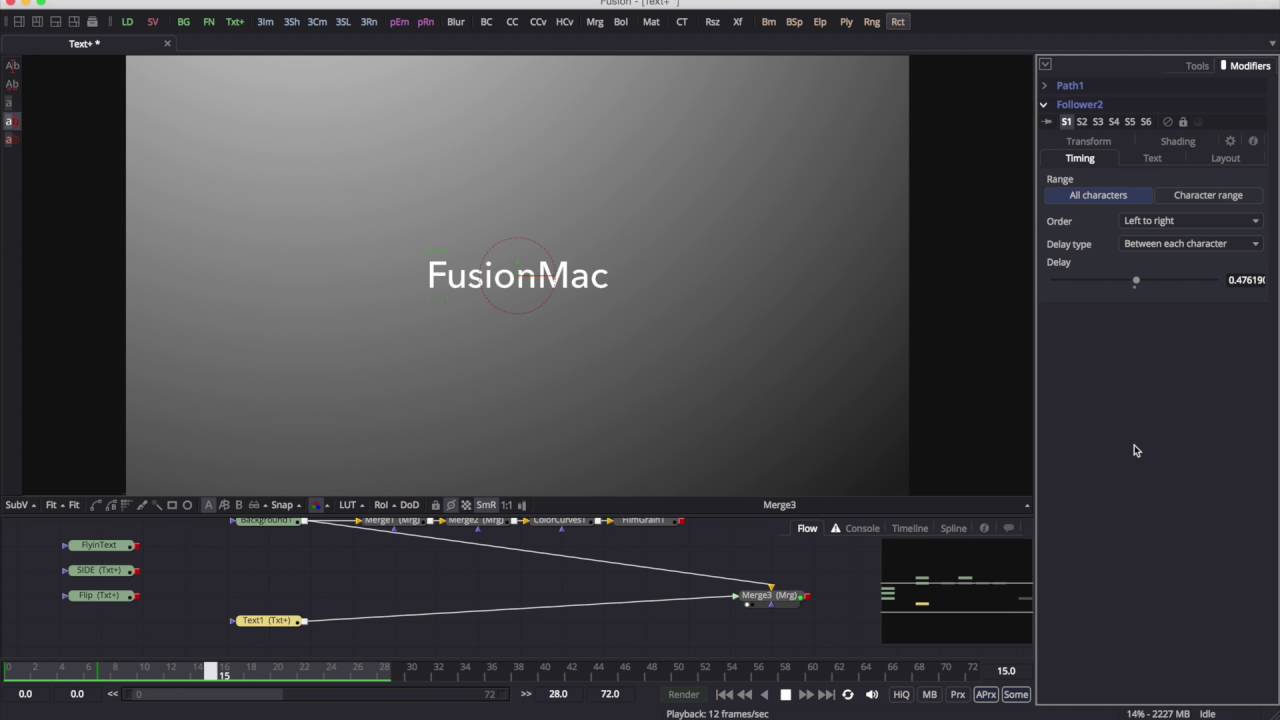
Task: Toggle SmR smooth resize in viewer
Action: point(486,505)
